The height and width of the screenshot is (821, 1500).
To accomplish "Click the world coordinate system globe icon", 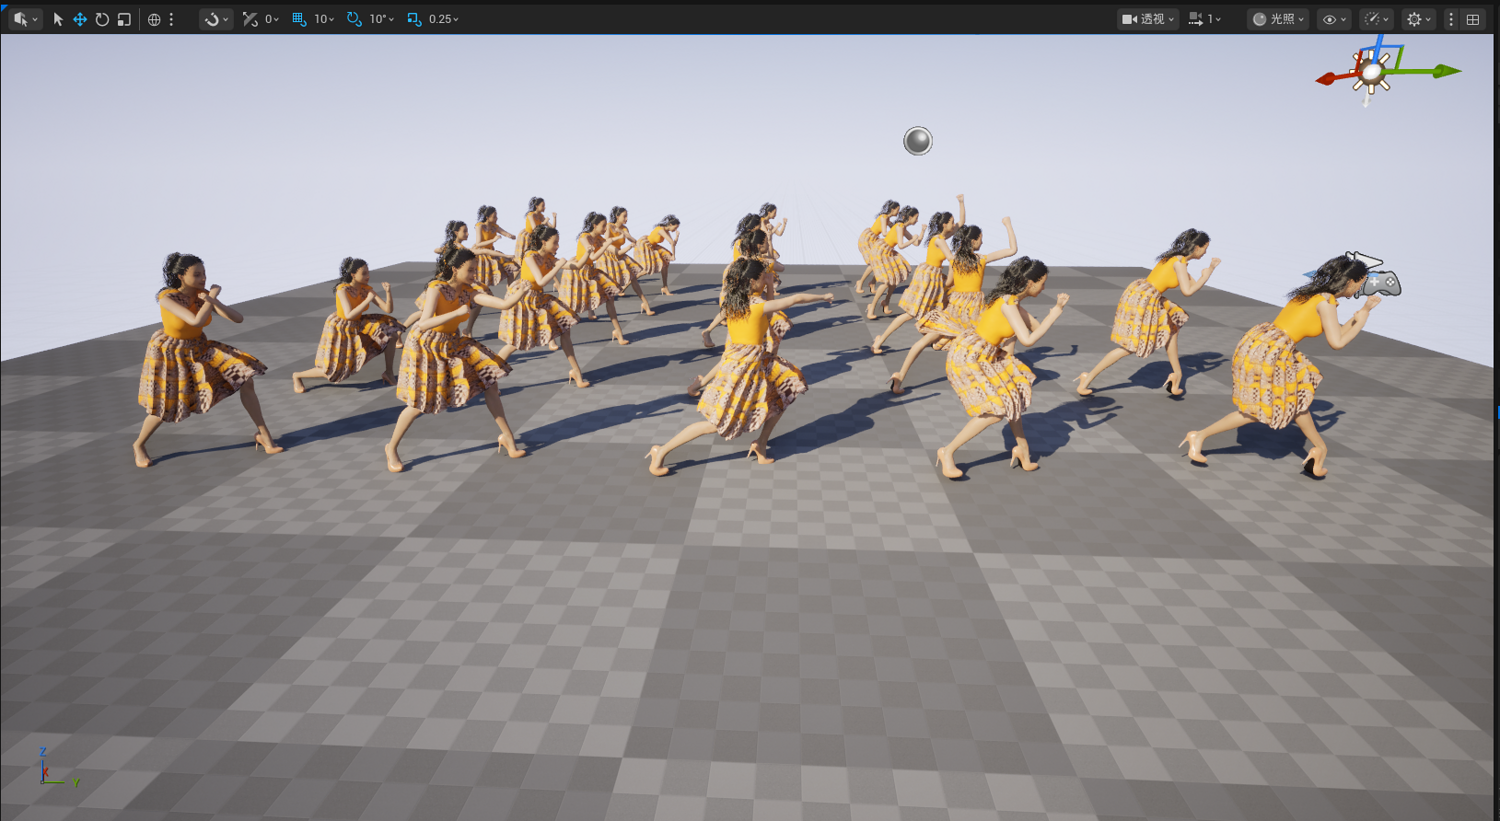I will [x=154, y=19].
